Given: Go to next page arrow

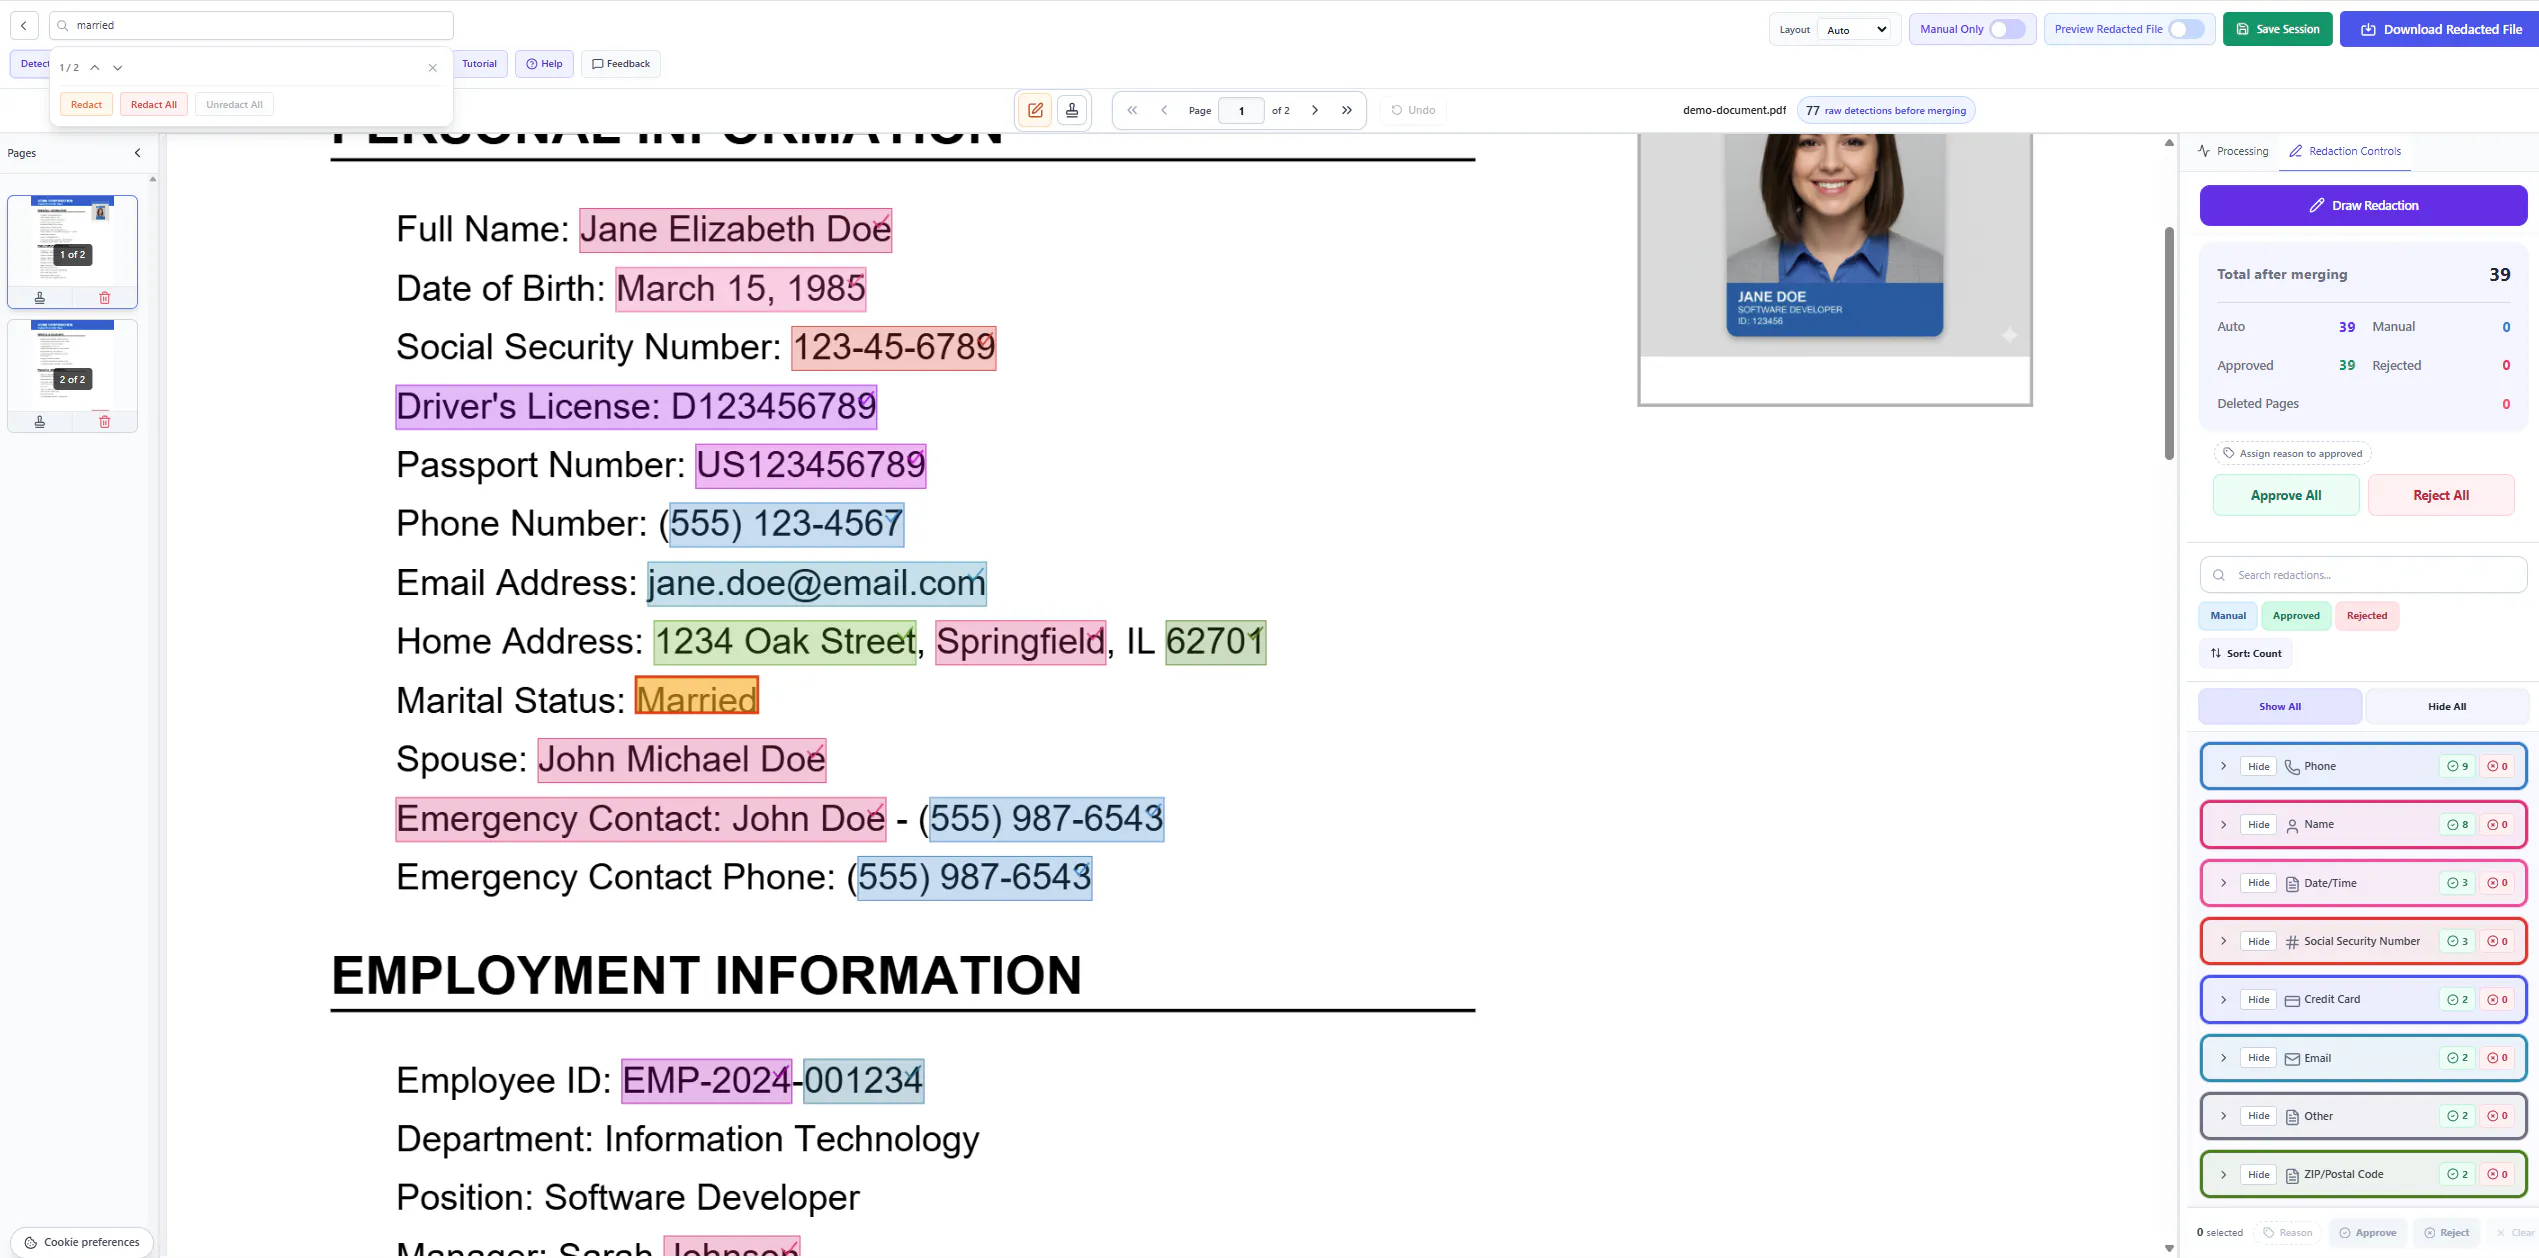Looking at the screenshot, I should 1315,110.
